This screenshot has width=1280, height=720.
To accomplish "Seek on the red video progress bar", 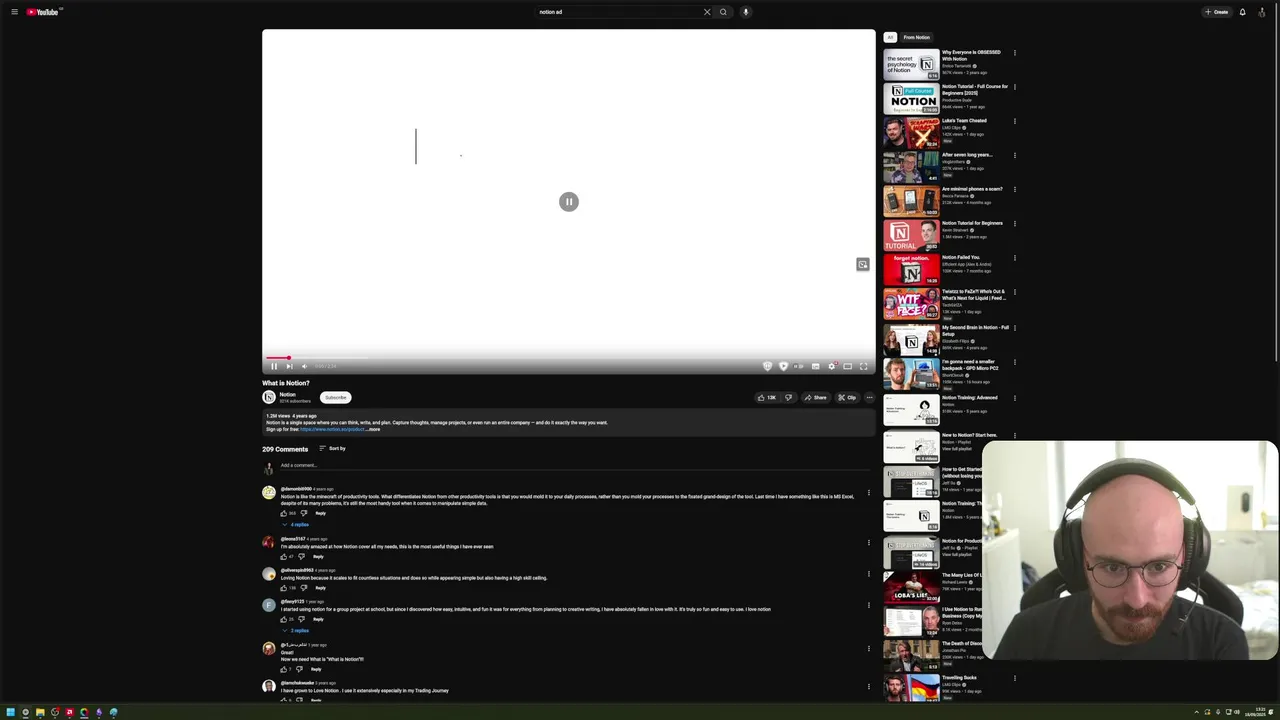I will (x=568, y=357).
